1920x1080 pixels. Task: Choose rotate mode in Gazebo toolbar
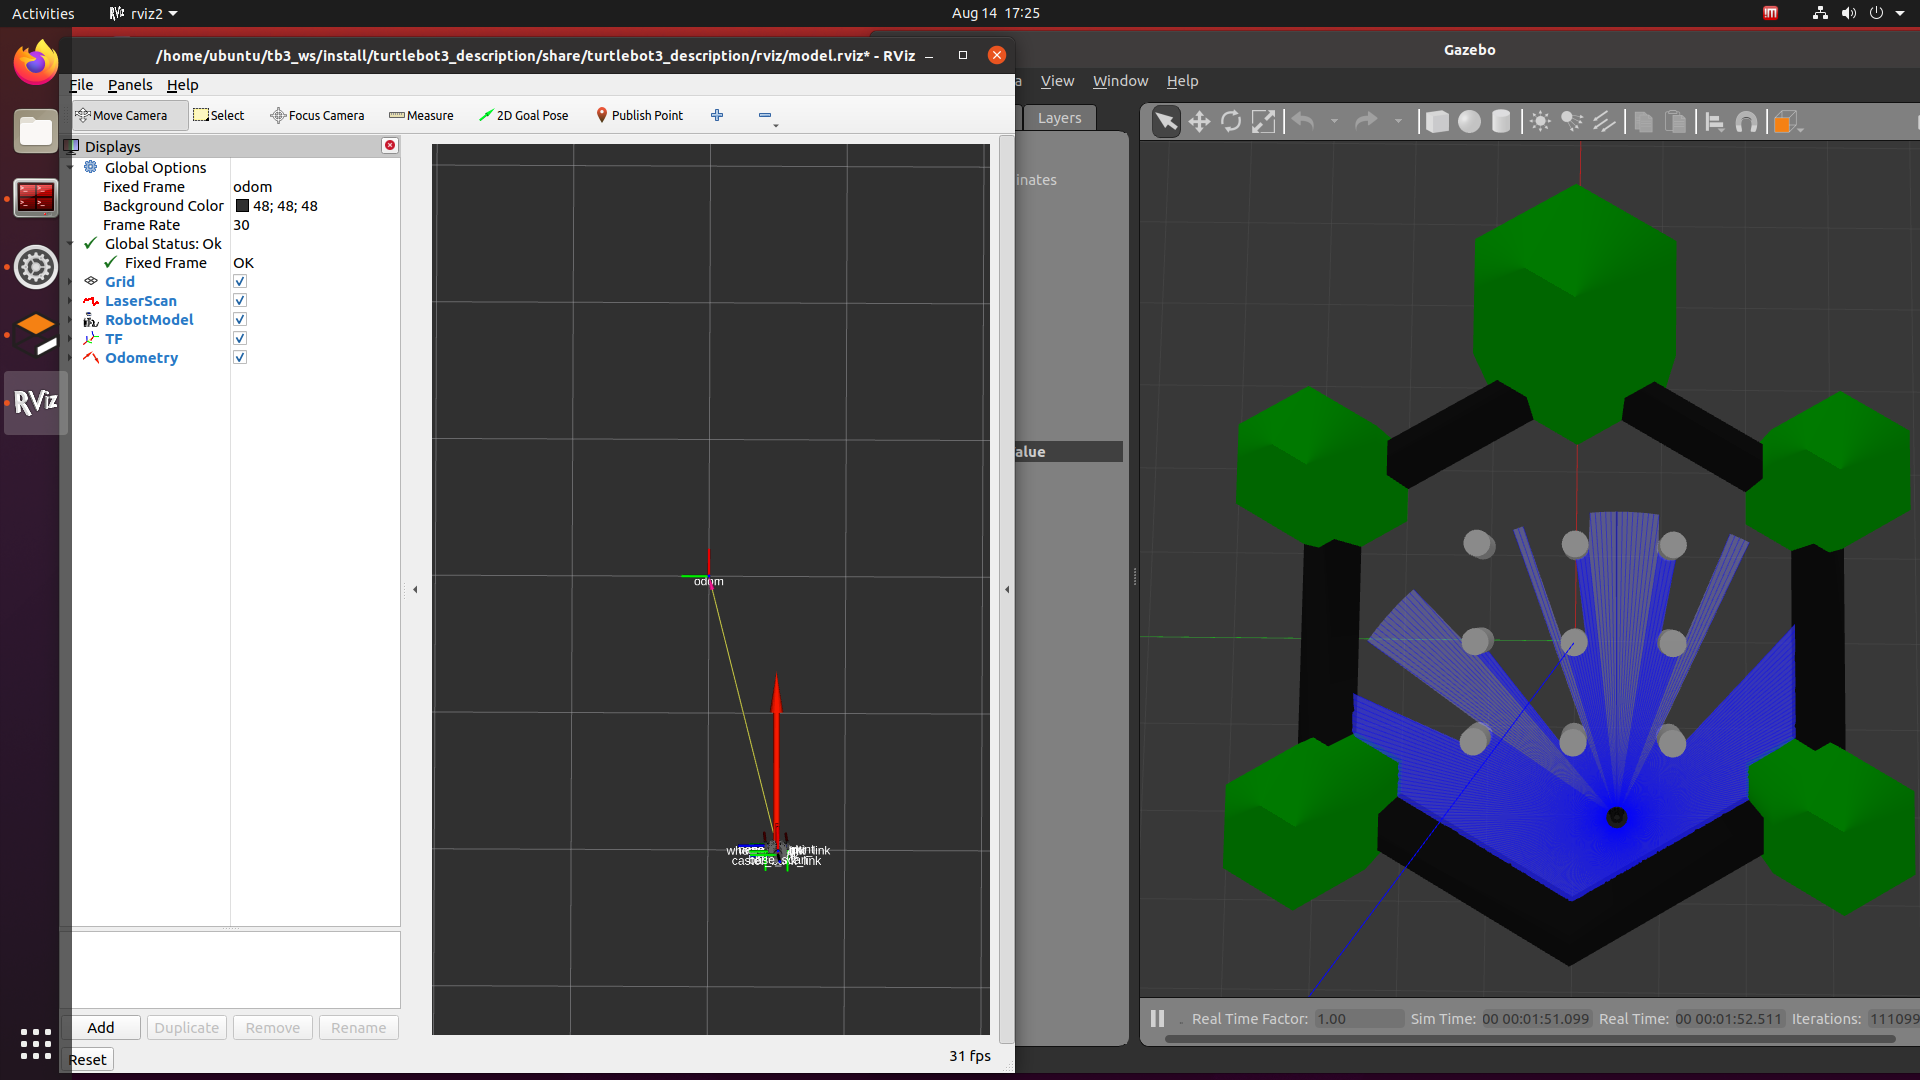click(1231, 122)
